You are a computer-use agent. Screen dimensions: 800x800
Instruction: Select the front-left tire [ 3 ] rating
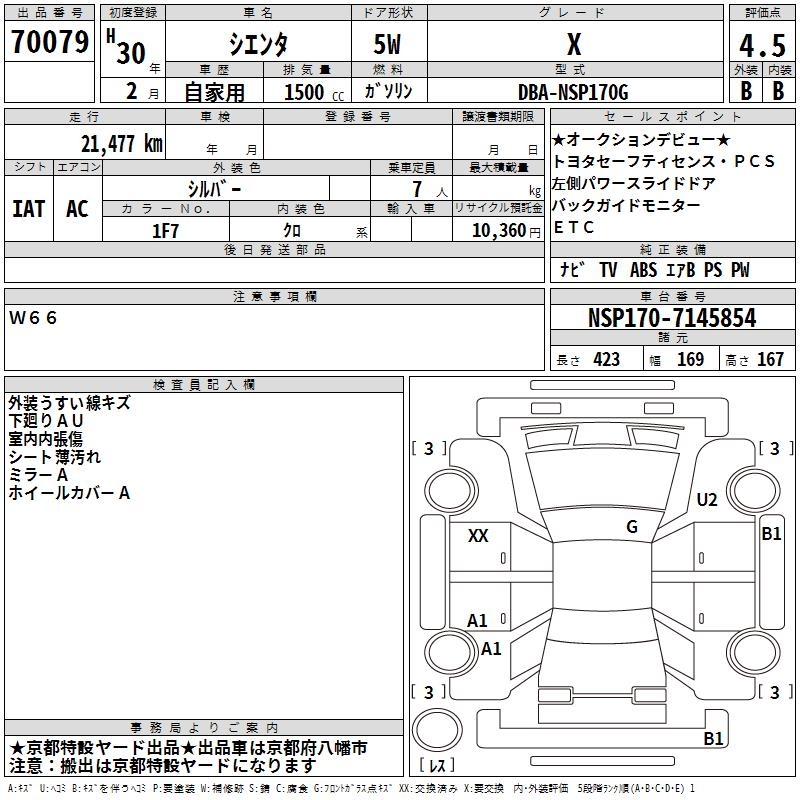429,449
